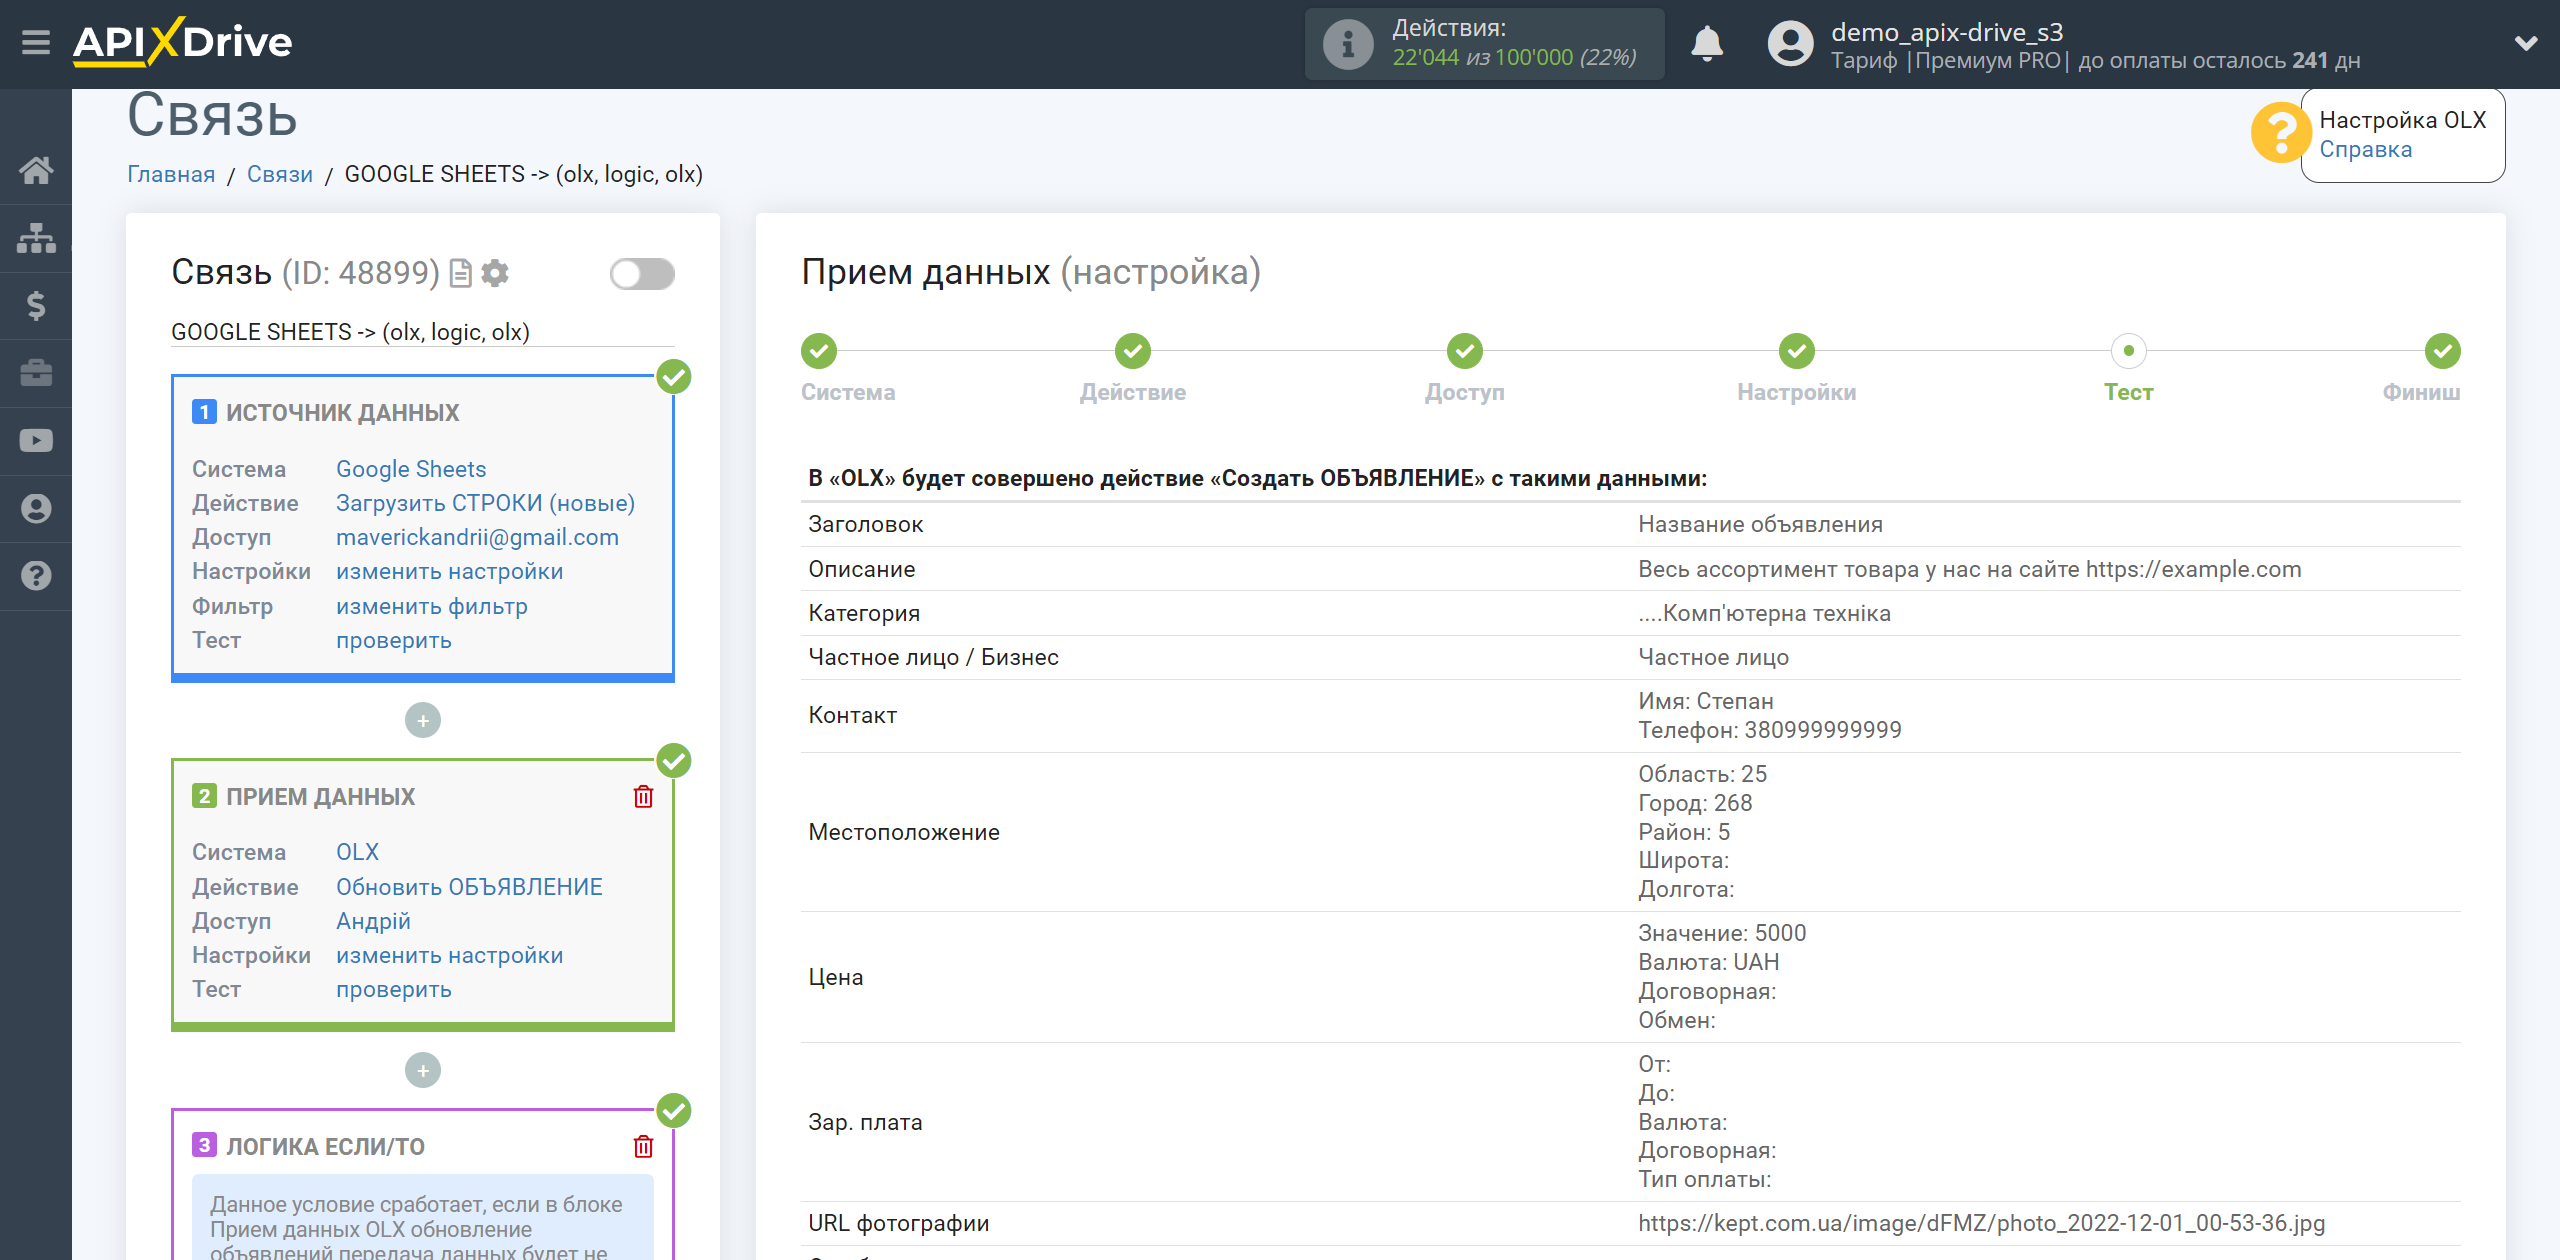This screenshot has width=2560, height=1260.
Task: Open connection settings gear
Action: 495,273
